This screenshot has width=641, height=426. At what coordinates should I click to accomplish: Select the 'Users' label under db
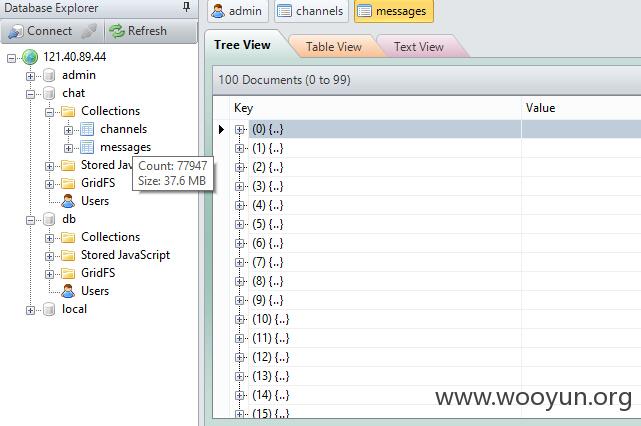(95, 291)
